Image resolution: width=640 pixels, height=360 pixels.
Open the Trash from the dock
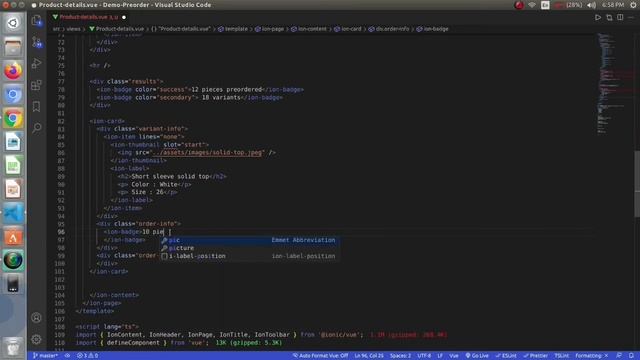(13, 348)
